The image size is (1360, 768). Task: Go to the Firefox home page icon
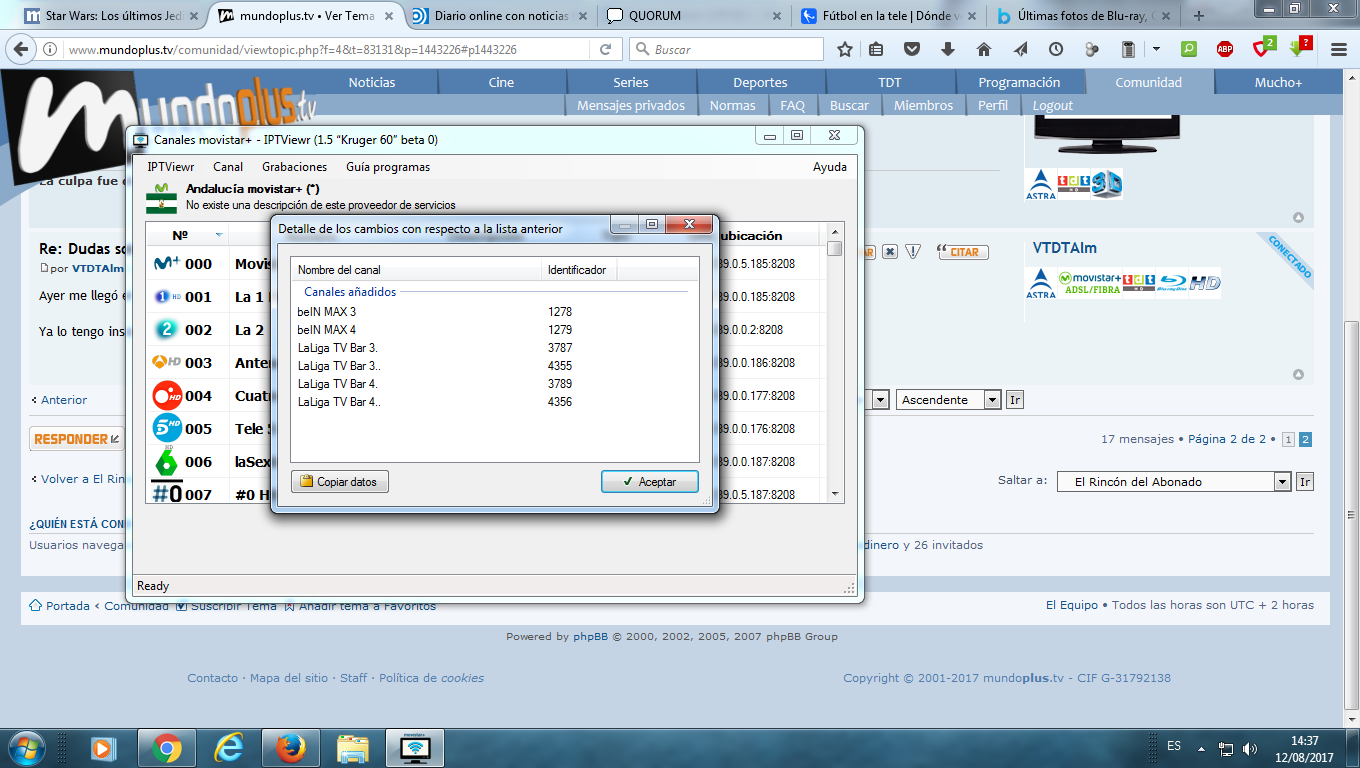click(x=984, y=49)
